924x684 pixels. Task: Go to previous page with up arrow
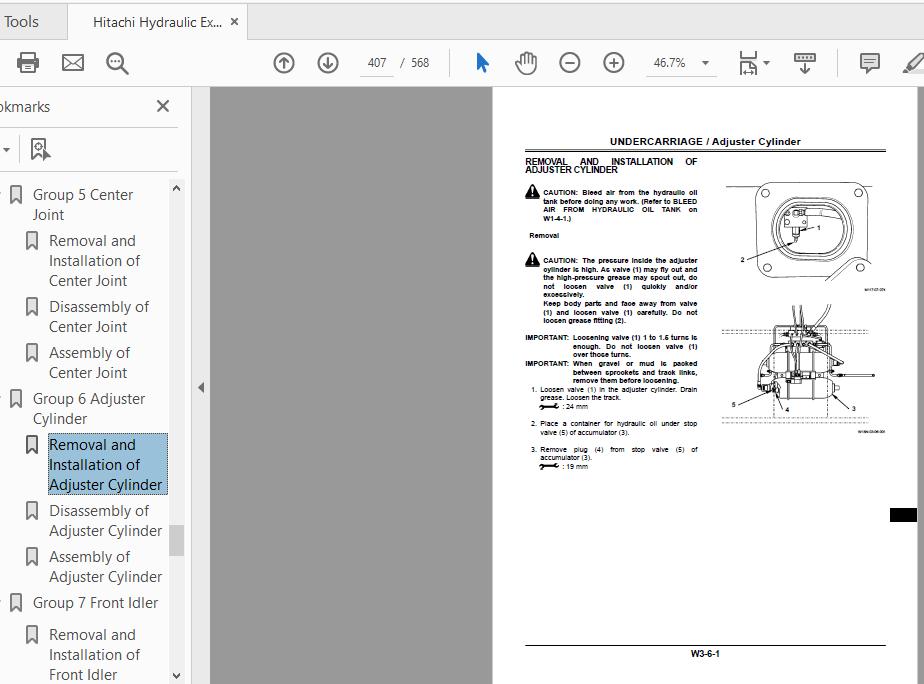283,62
